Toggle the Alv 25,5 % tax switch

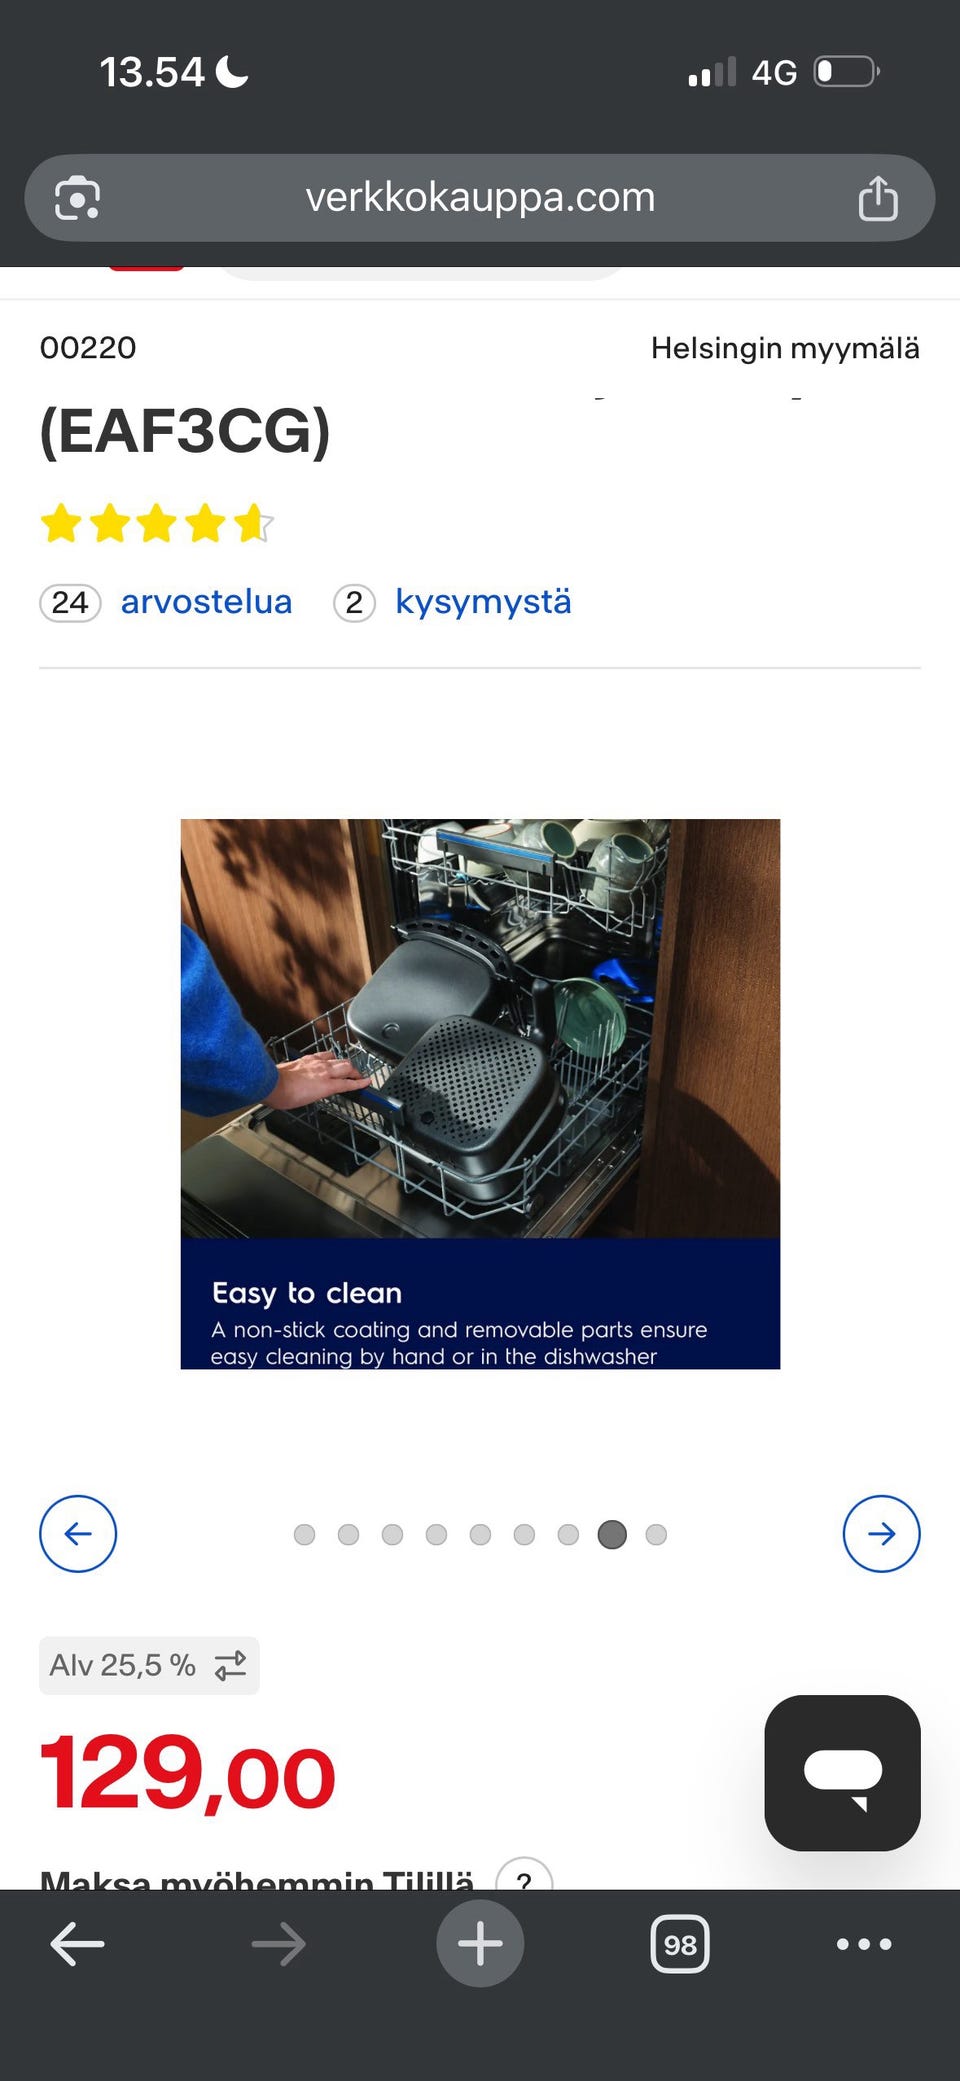click(149, 1665)
